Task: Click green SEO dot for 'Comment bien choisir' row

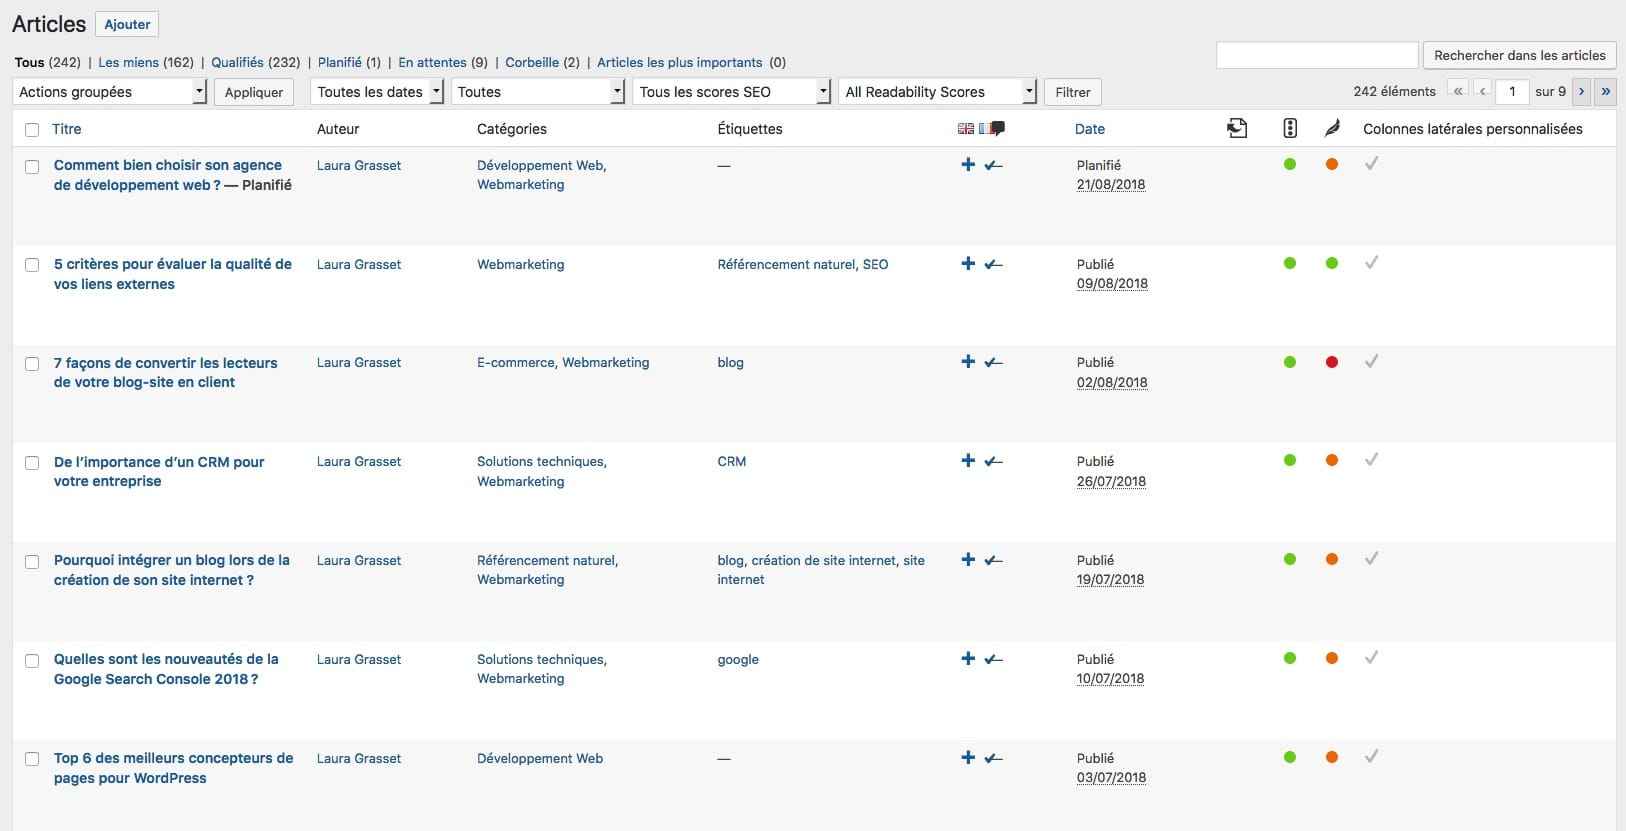Action: (1290, 164)
